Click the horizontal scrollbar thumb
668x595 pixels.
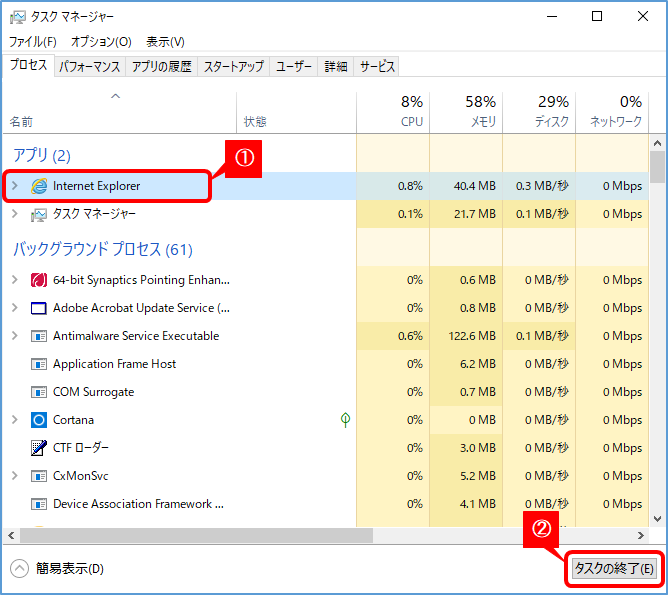pyautogui.click(x=196, y=535)
